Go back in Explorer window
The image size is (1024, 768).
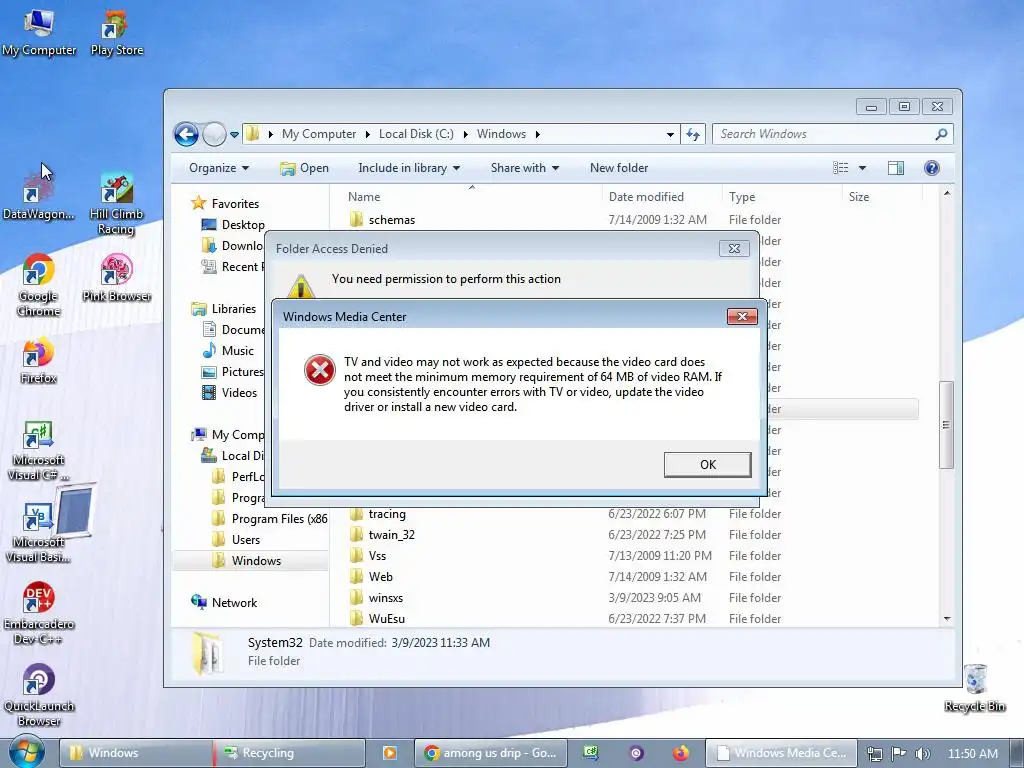186,135
